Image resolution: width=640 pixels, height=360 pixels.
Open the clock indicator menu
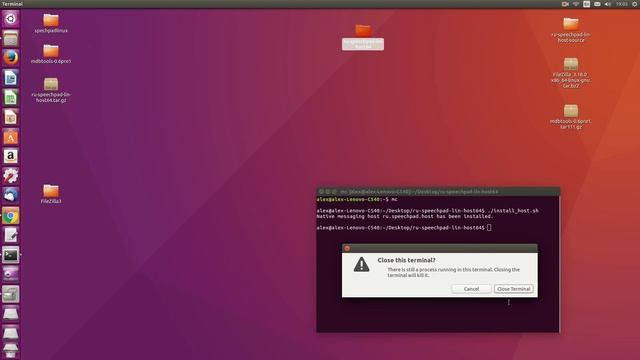pyautogui.click(x=622, y=4)
